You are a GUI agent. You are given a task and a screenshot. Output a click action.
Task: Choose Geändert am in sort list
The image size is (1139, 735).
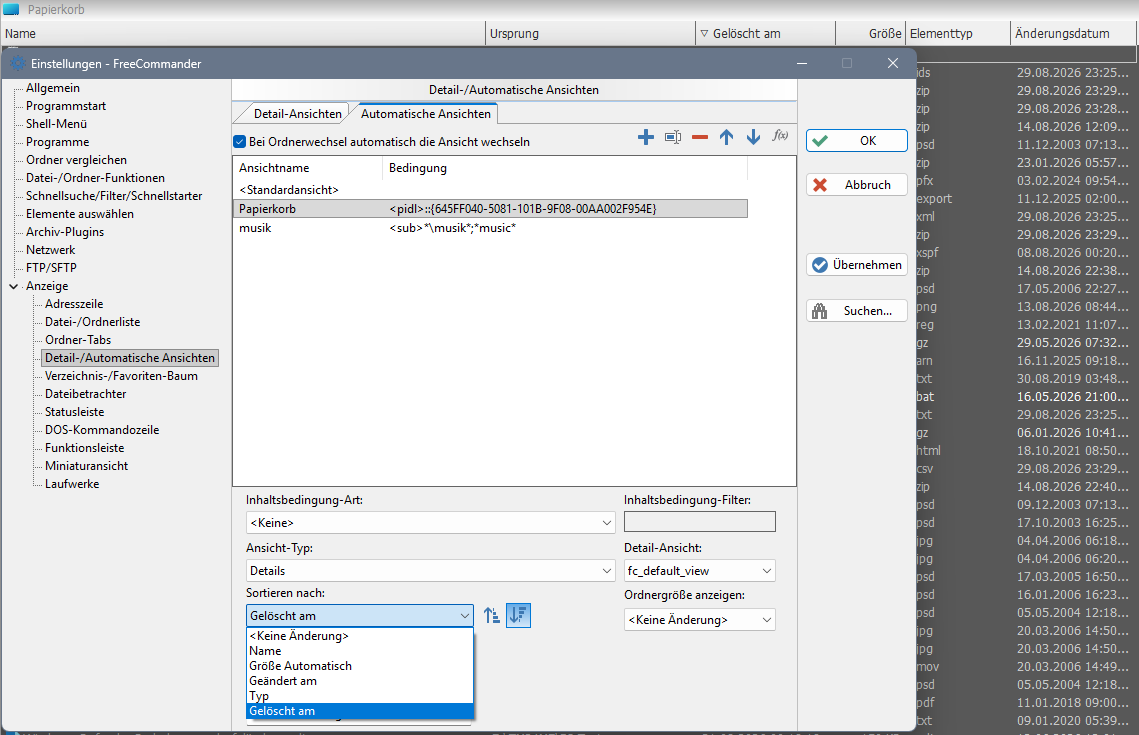[360, 681]
